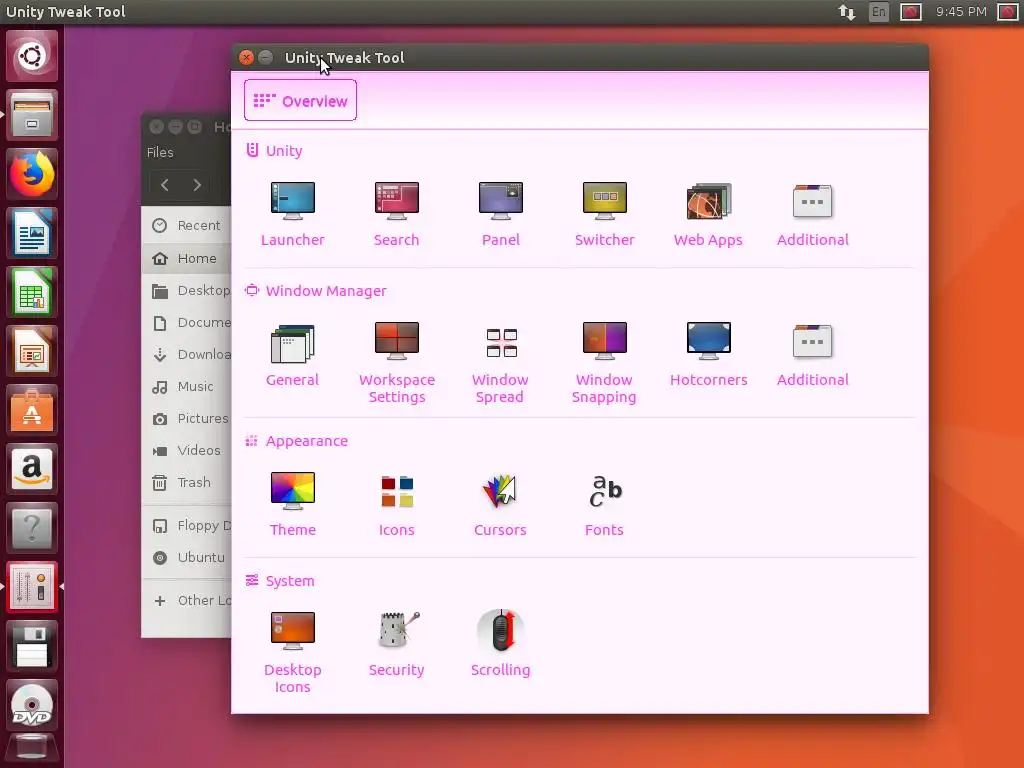The image size is (1024, 768).
Task: Open the Unity Search settings
Action: [x=396, y=214]
